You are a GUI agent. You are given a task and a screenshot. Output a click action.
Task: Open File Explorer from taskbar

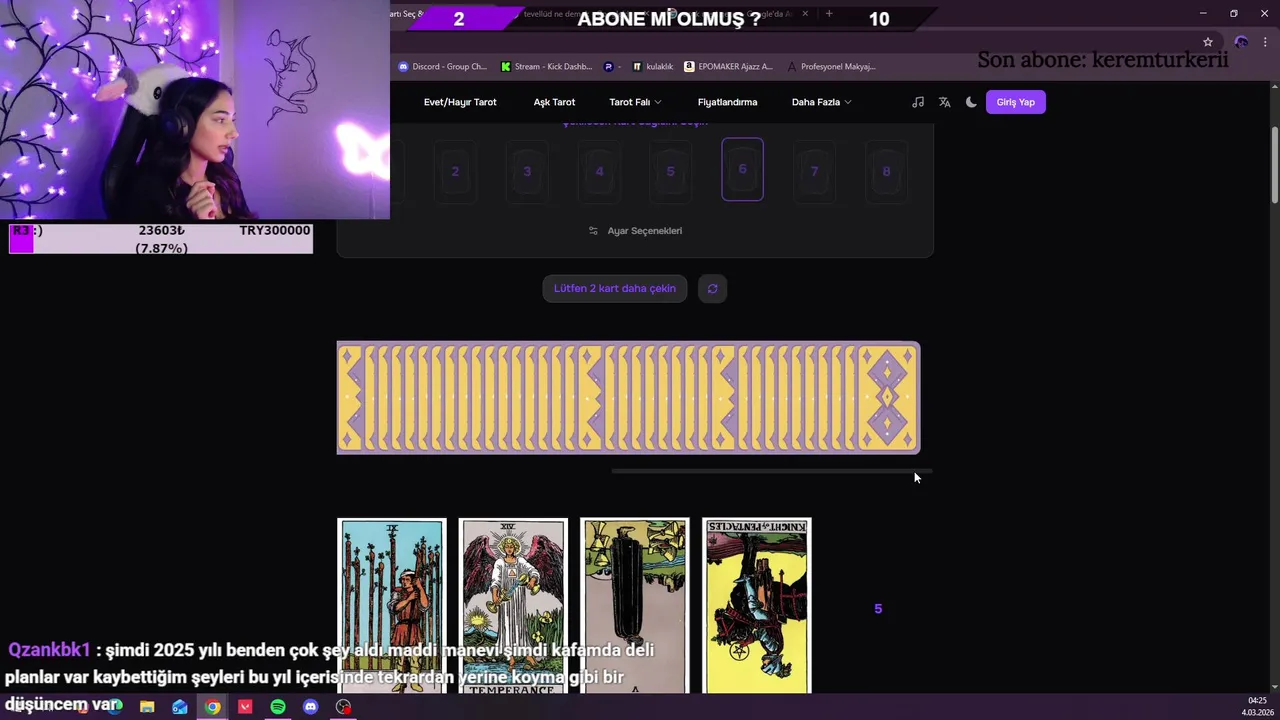pos(147,707)
